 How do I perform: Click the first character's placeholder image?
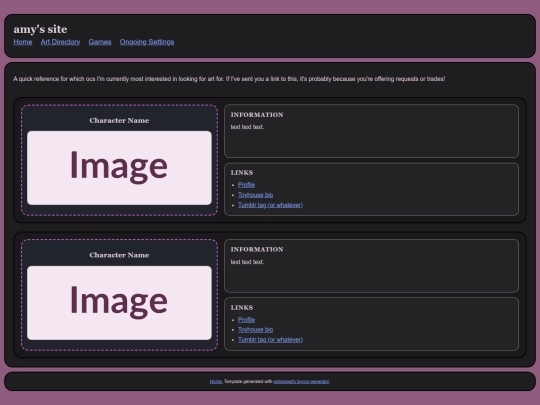[119, 168]
